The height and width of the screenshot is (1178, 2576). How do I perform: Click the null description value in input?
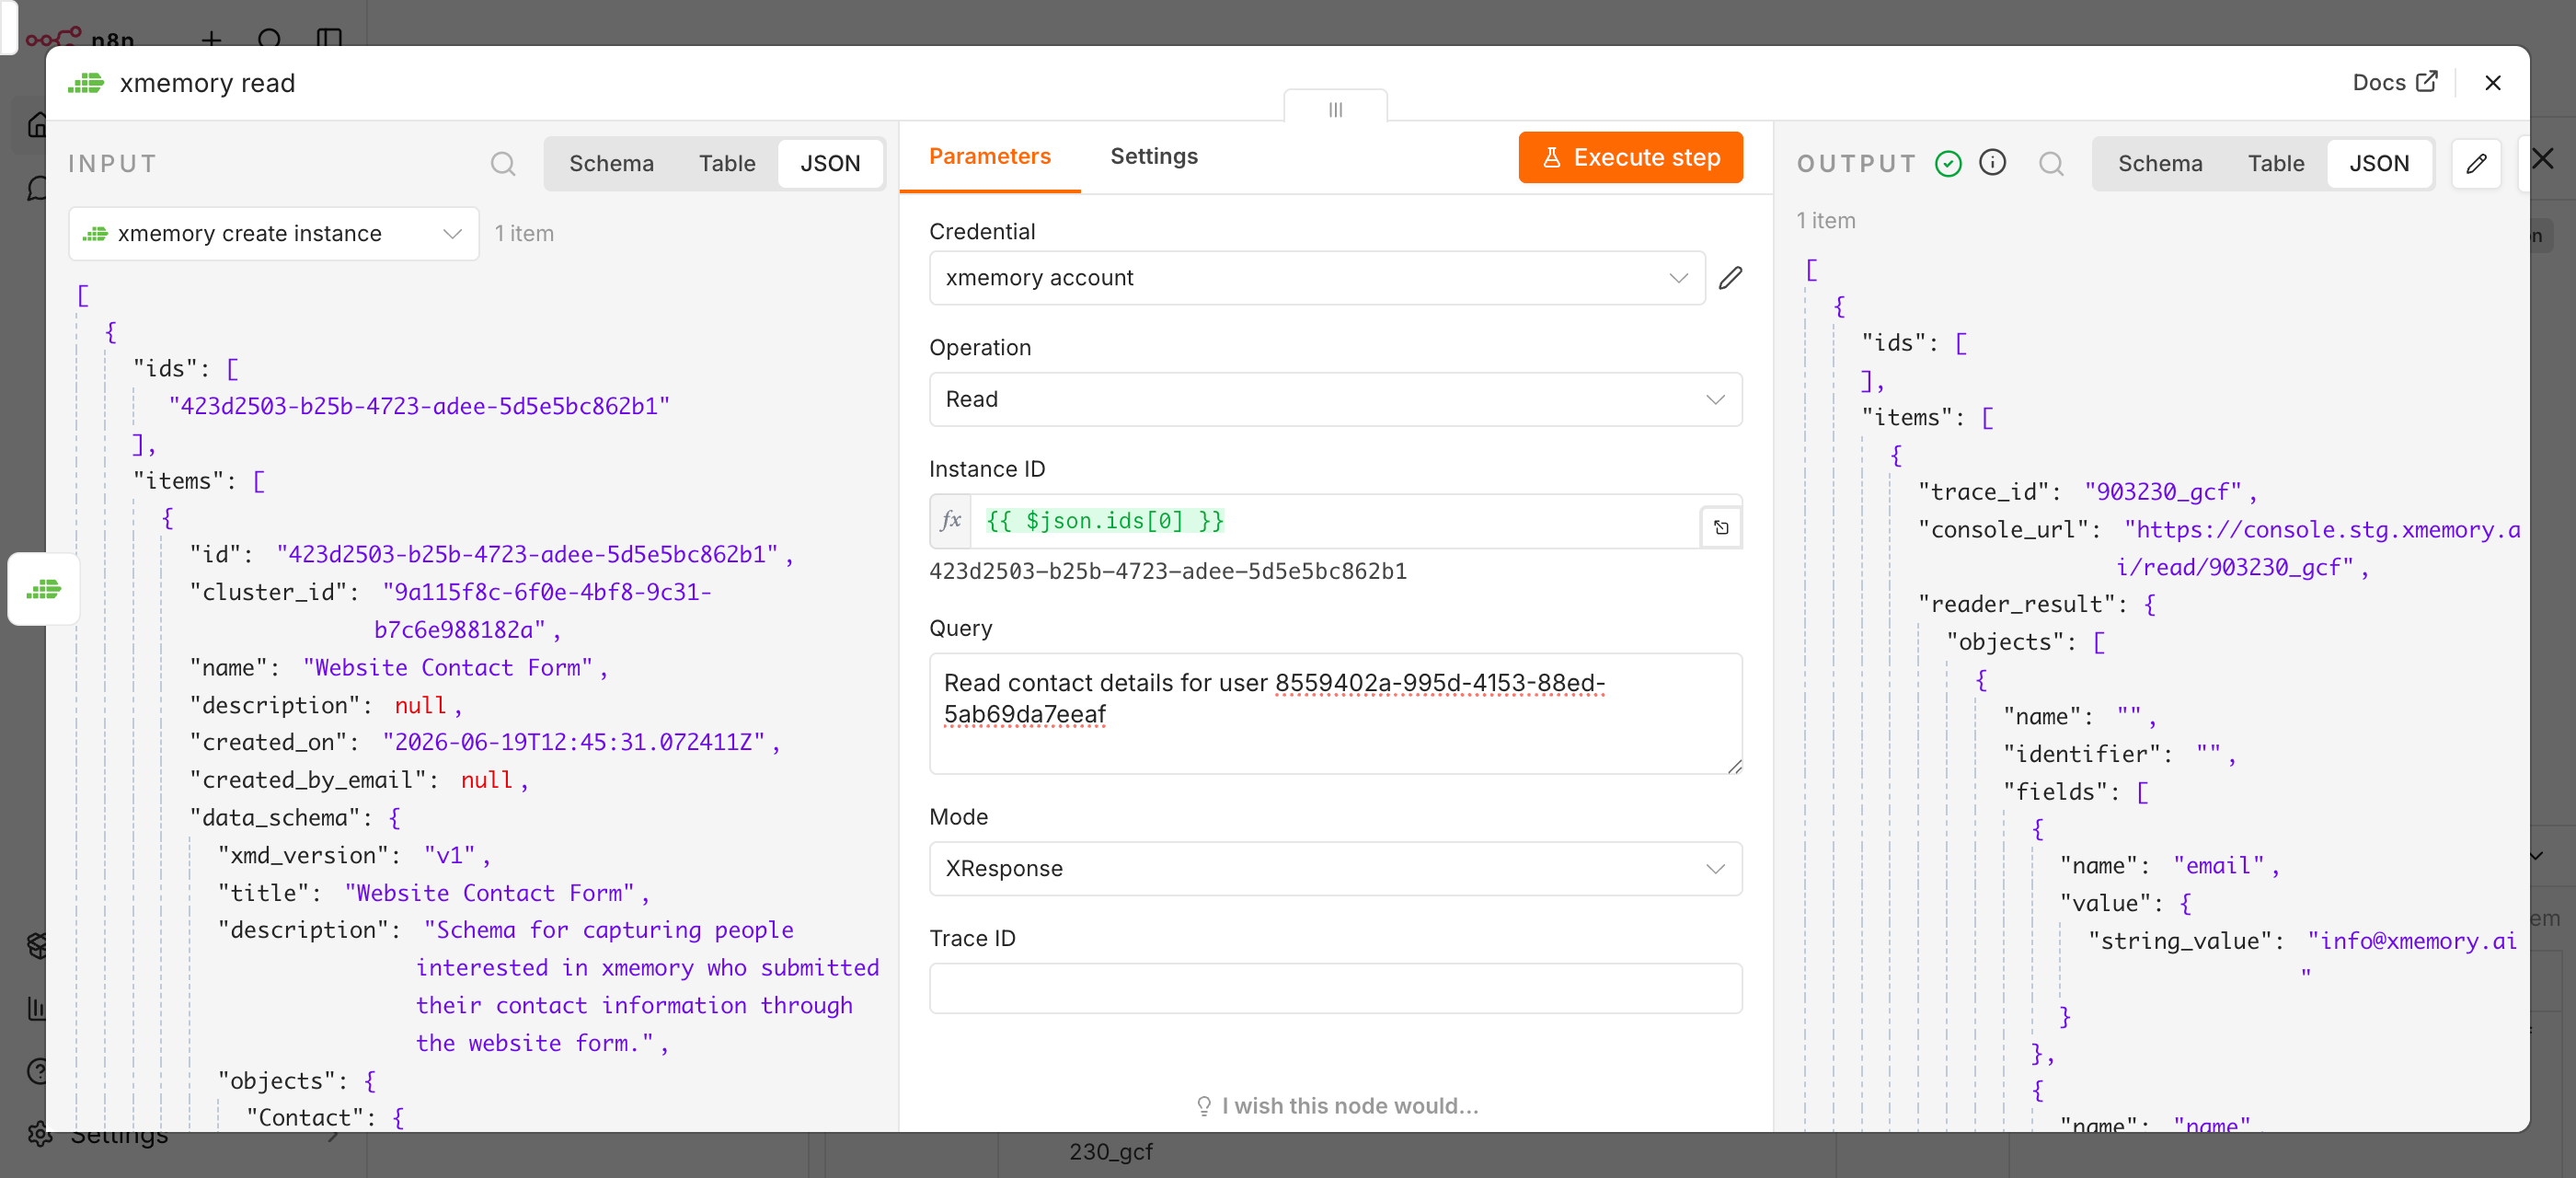421,706
